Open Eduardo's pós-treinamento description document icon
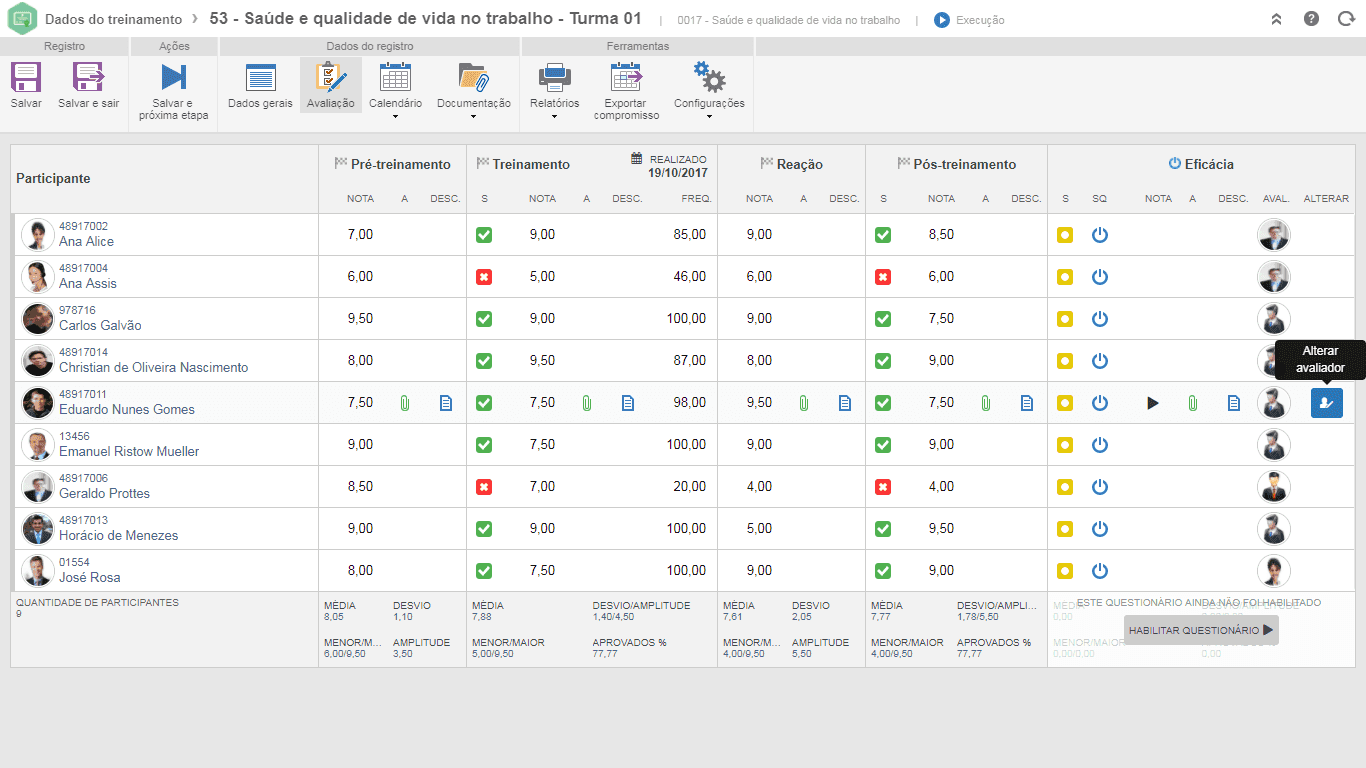Viewport: 1366px width, 768px height. tap(1026, 403)
